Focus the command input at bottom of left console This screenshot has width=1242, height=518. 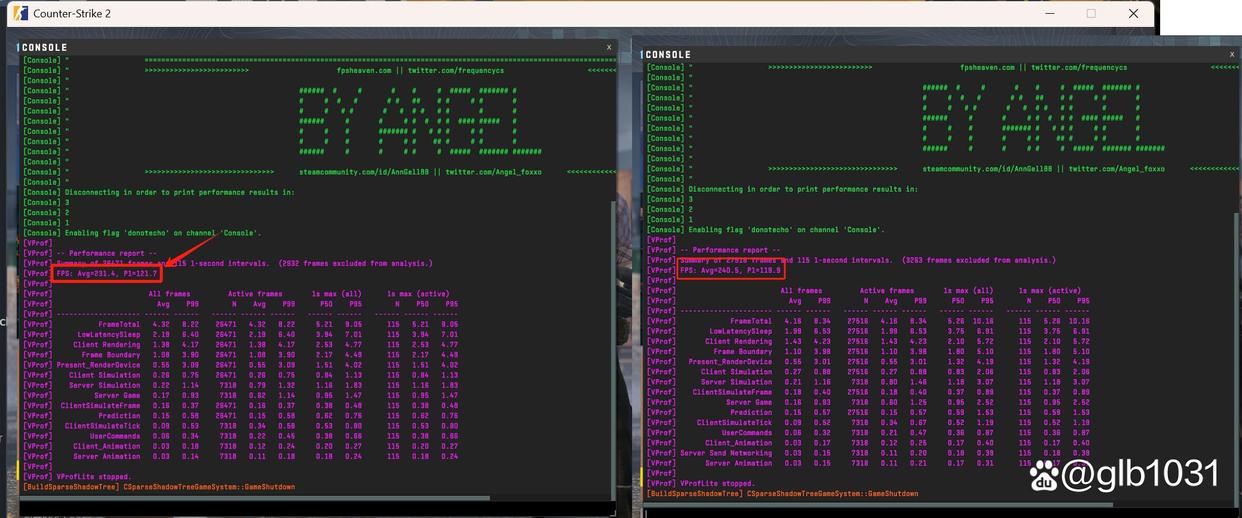(x=316, y=509)
